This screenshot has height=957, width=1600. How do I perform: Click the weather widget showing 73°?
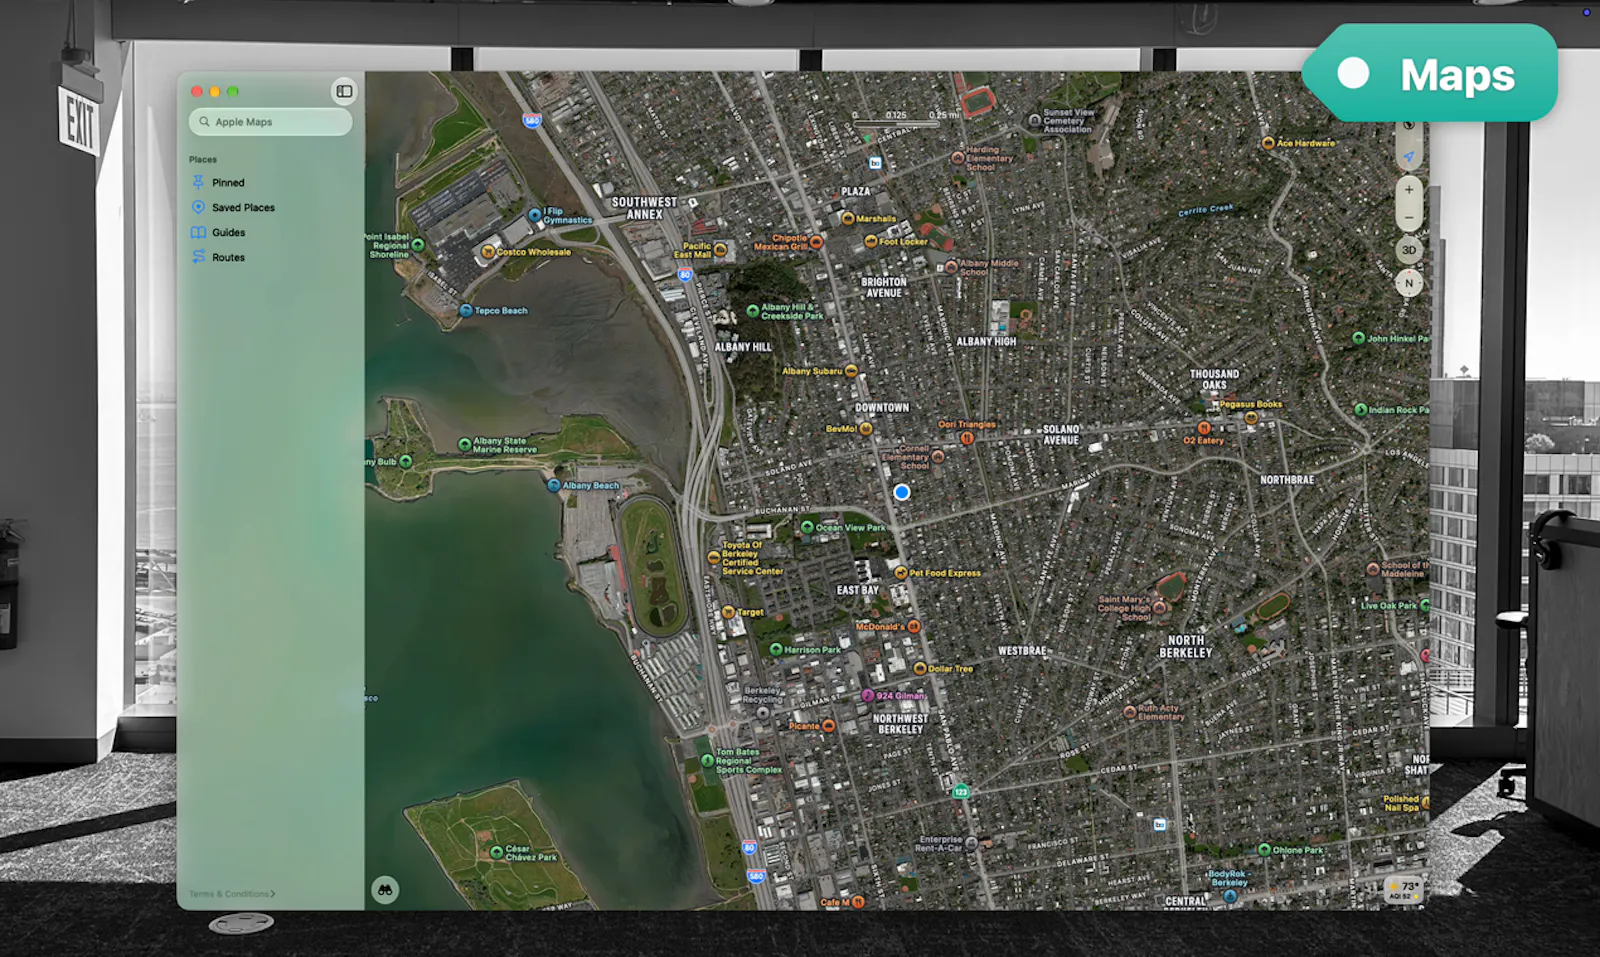coord(1402,889)
